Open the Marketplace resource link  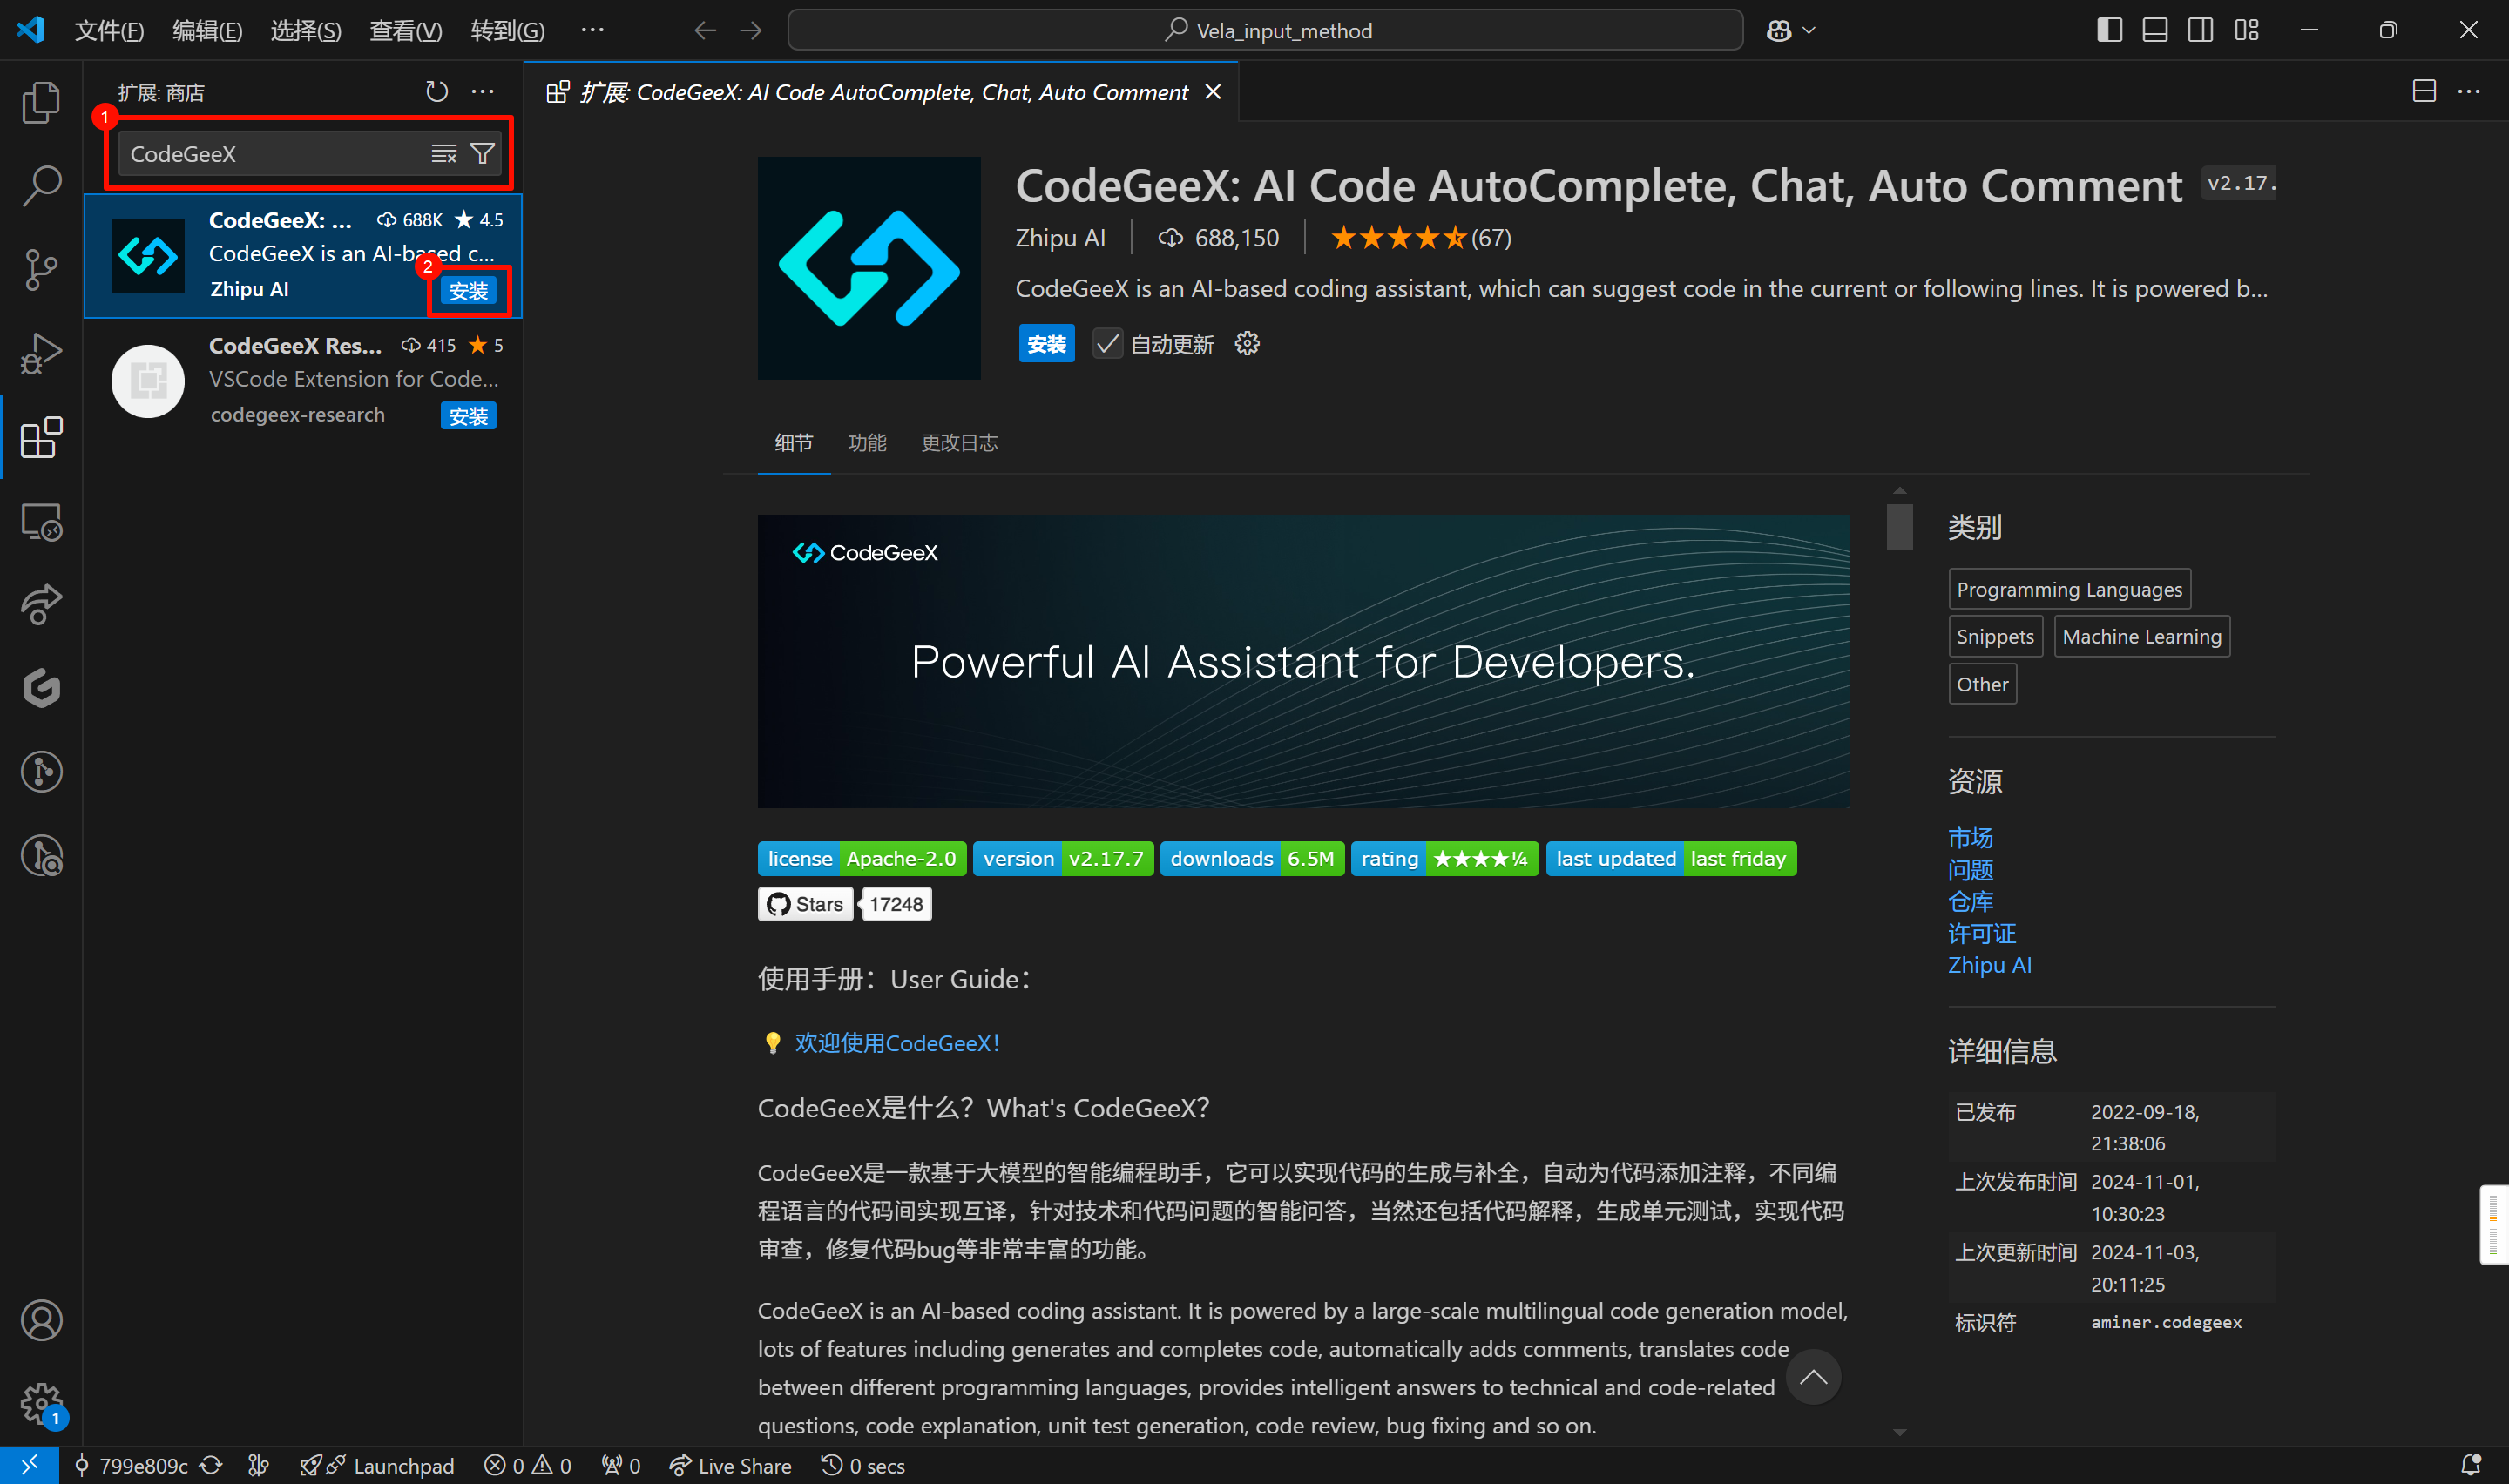point(1970,838)
